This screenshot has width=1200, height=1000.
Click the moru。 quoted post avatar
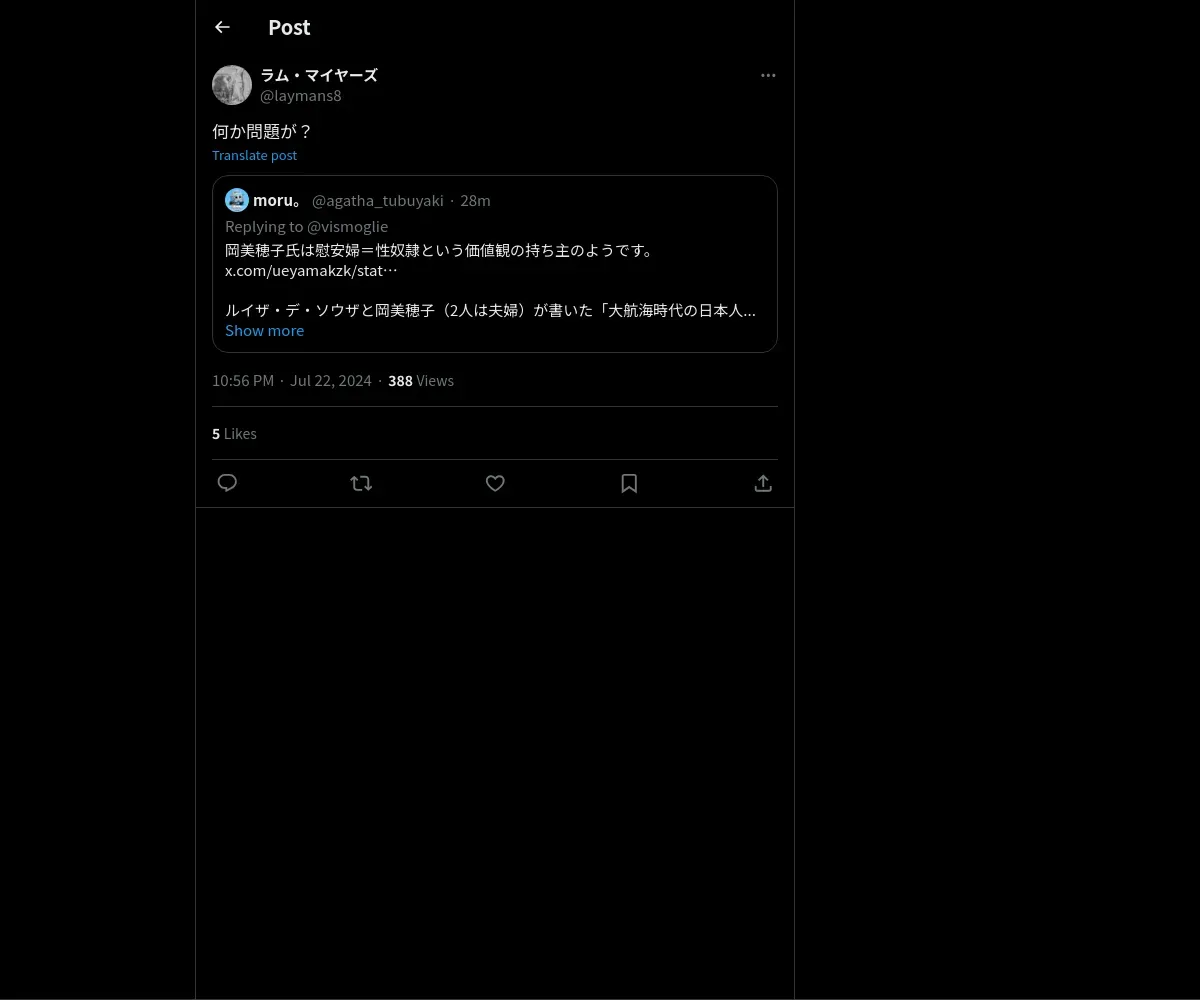pos(237,200)
